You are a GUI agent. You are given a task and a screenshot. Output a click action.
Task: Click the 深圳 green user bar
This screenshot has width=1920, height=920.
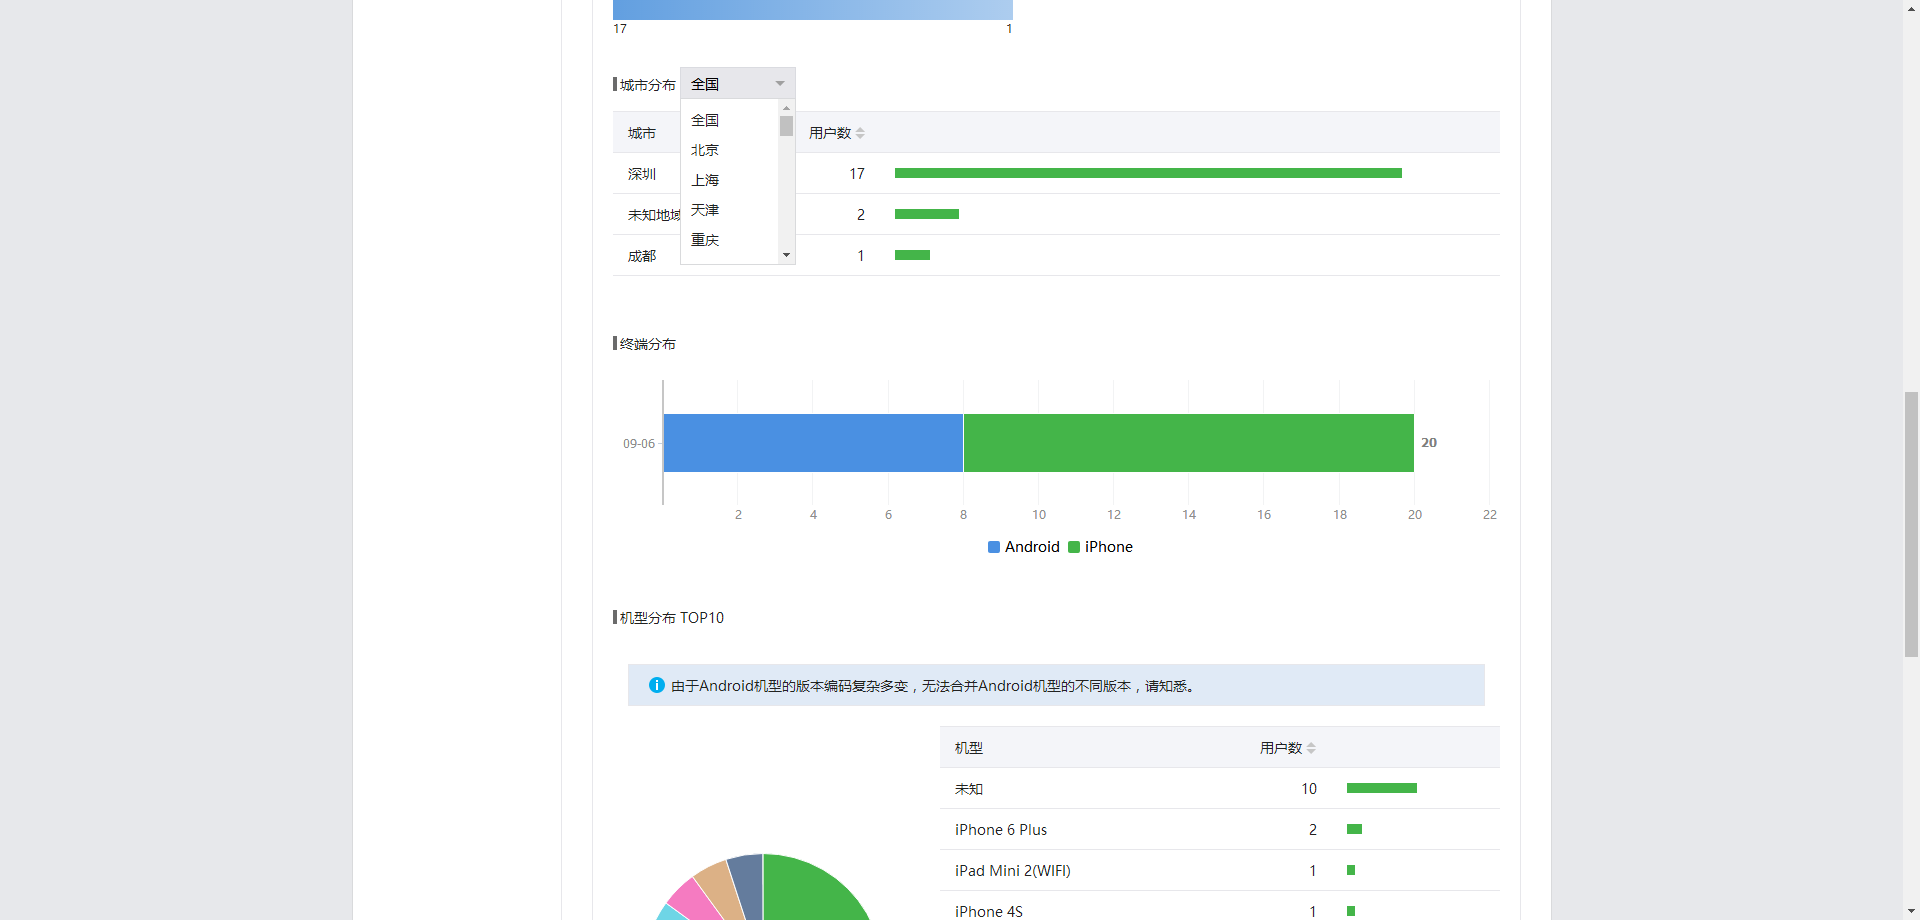point(1148,173)
